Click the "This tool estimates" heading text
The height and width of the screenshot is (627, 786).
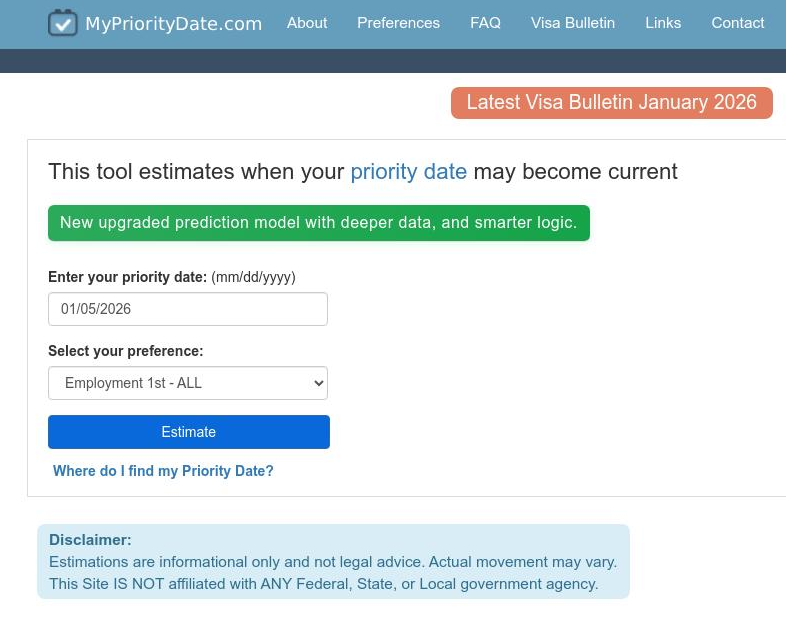pyautogui.click(x=196, y=171)
